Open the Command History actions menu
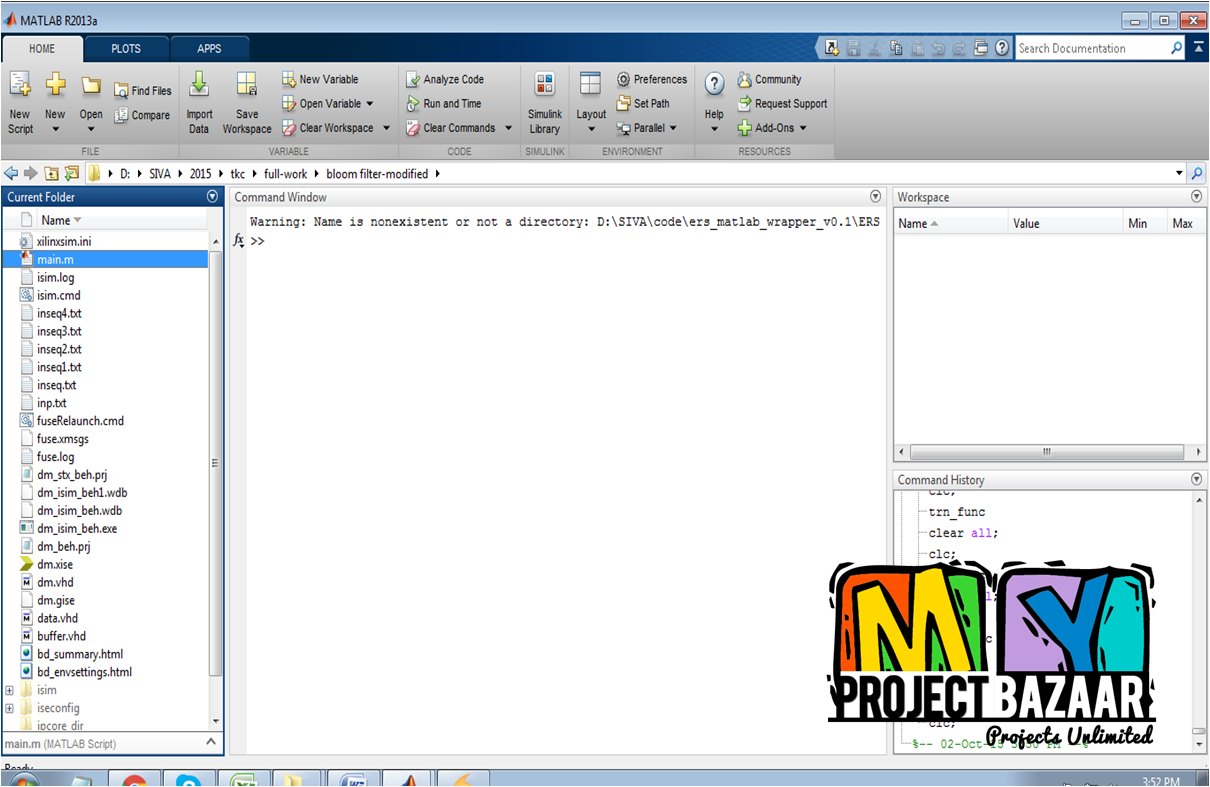 (1197, 480)
